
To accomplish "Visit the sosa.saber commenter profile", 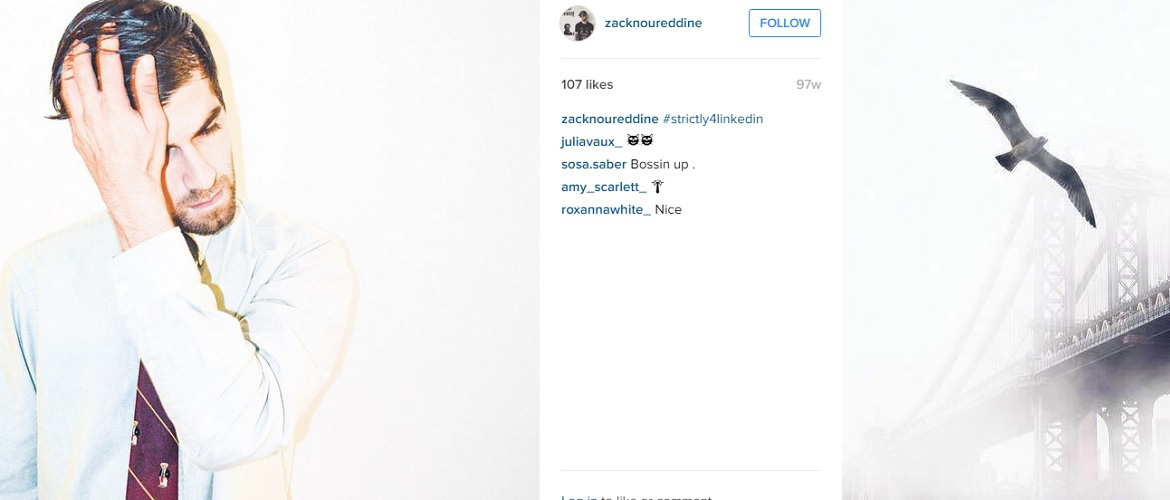I will (594, 164).
